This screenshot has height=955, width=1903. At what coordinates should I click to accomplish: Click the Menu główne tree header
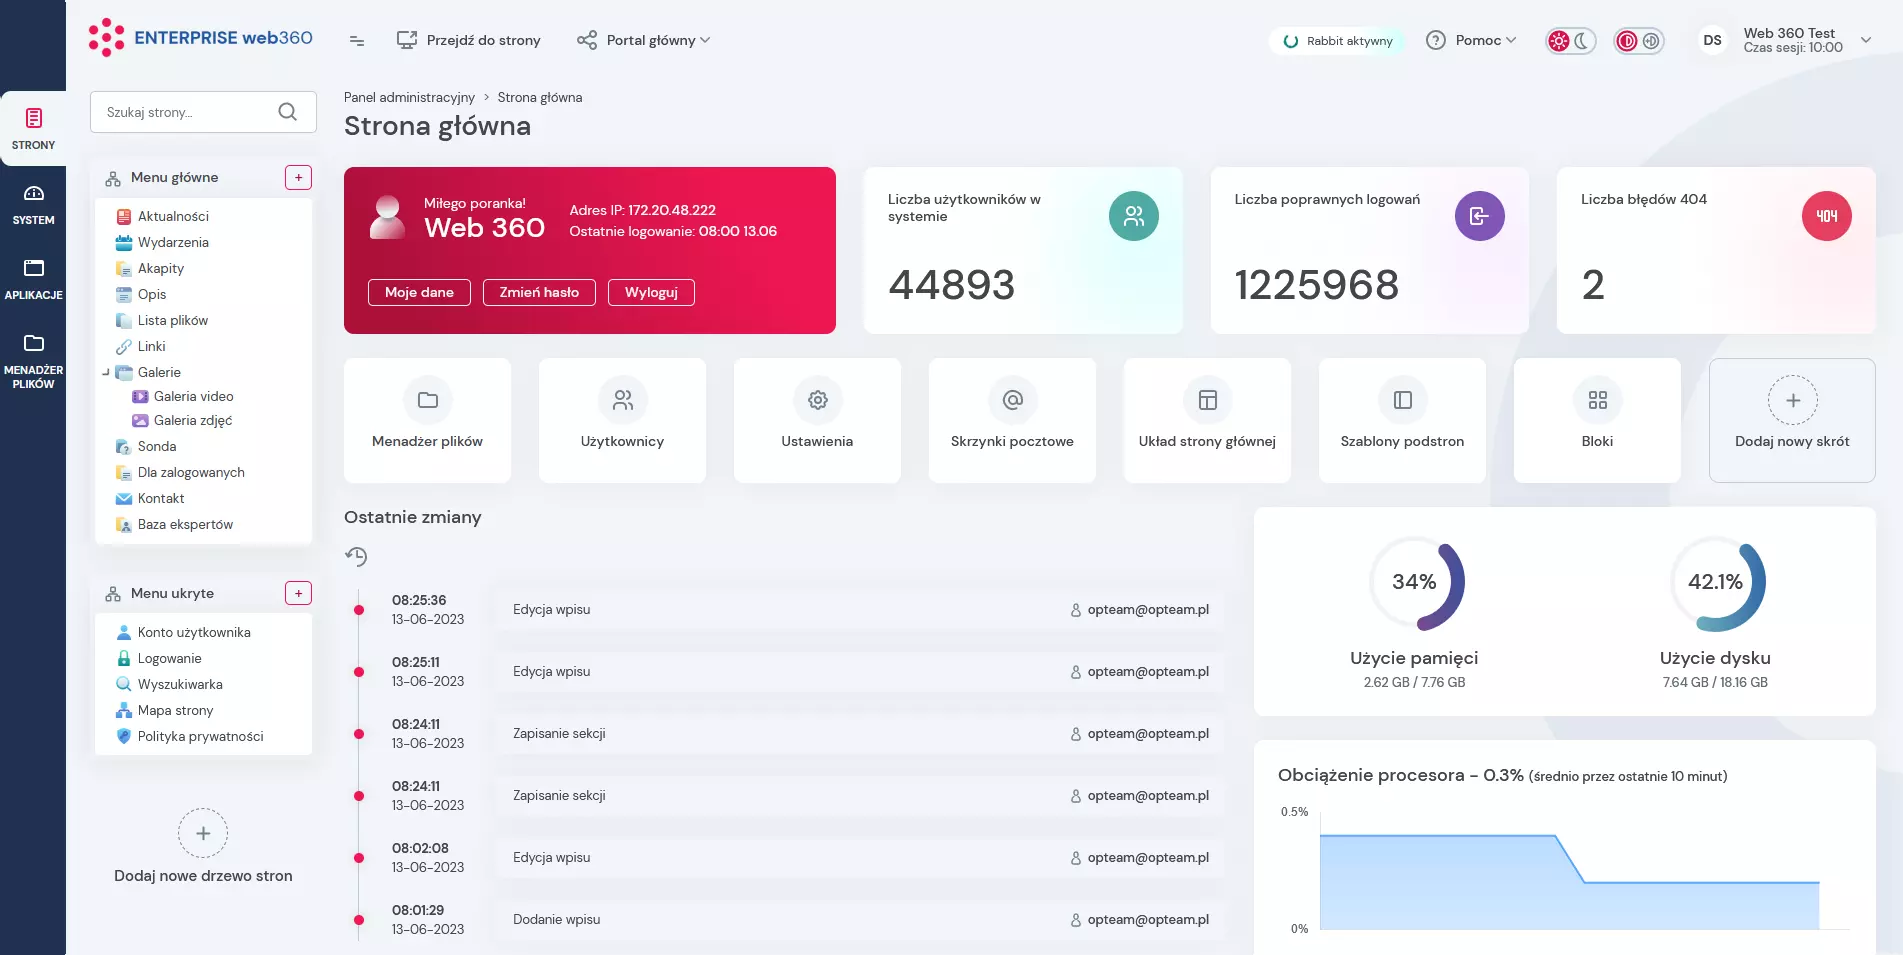coord(175,177)
